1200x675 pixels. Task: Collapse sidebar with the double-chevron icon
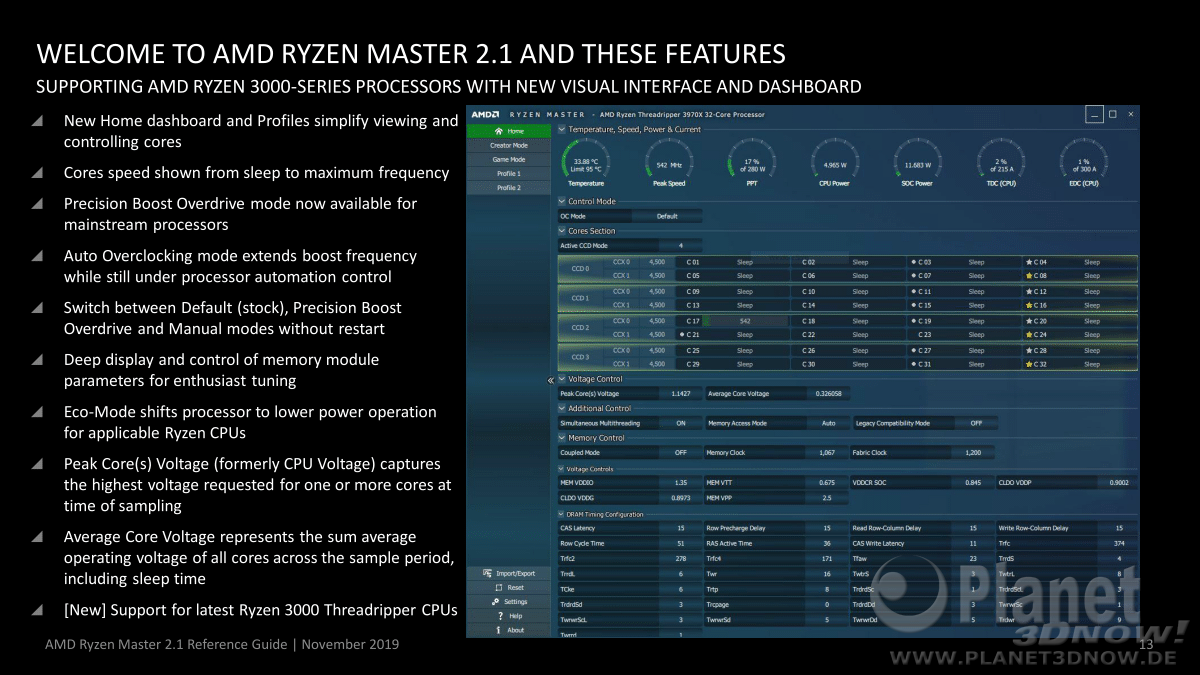pos(550,380)
